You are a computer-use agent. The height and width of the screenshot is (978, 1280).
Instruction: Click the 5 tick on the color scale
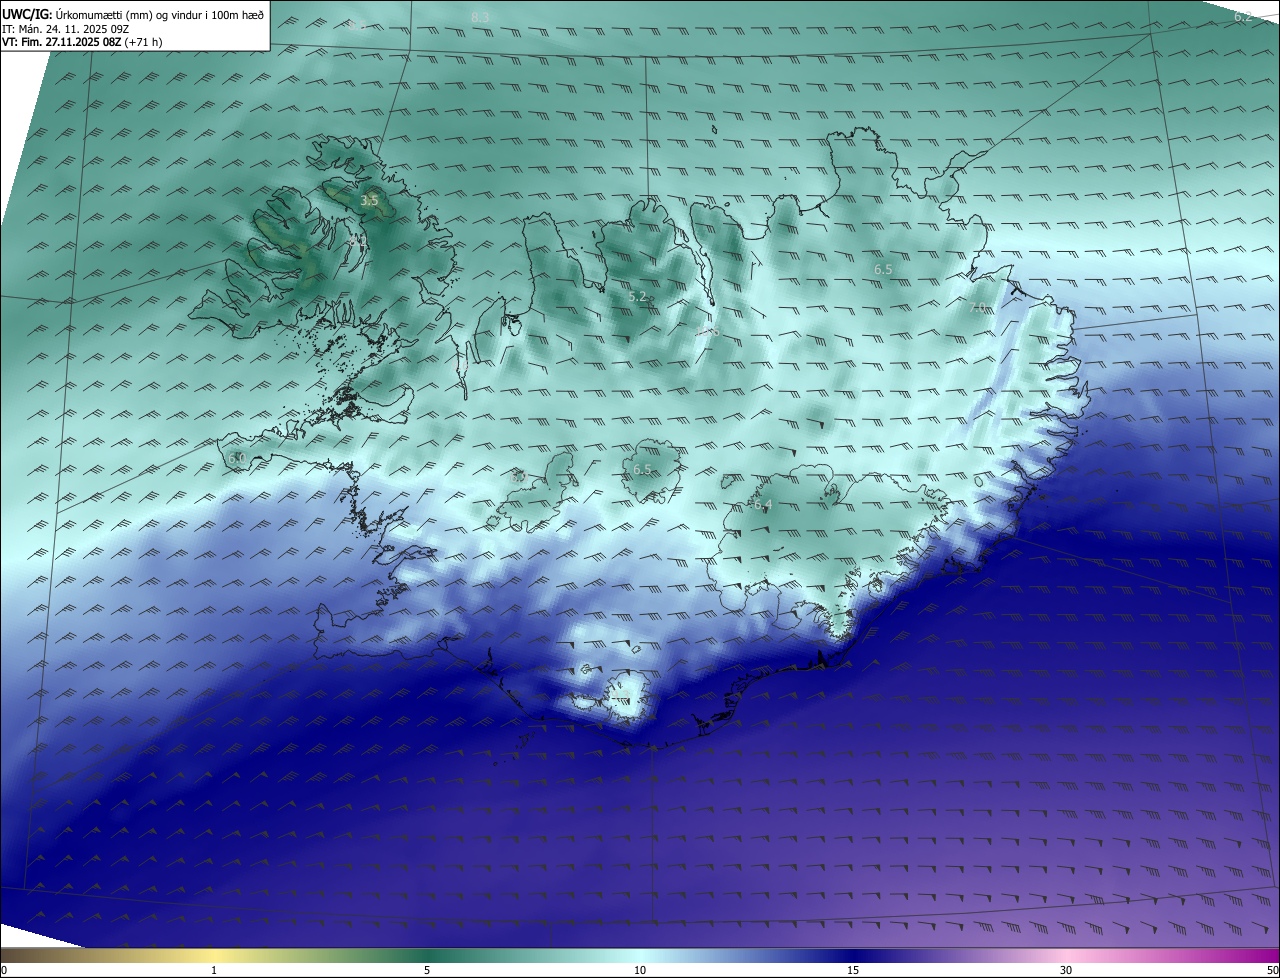427,970
